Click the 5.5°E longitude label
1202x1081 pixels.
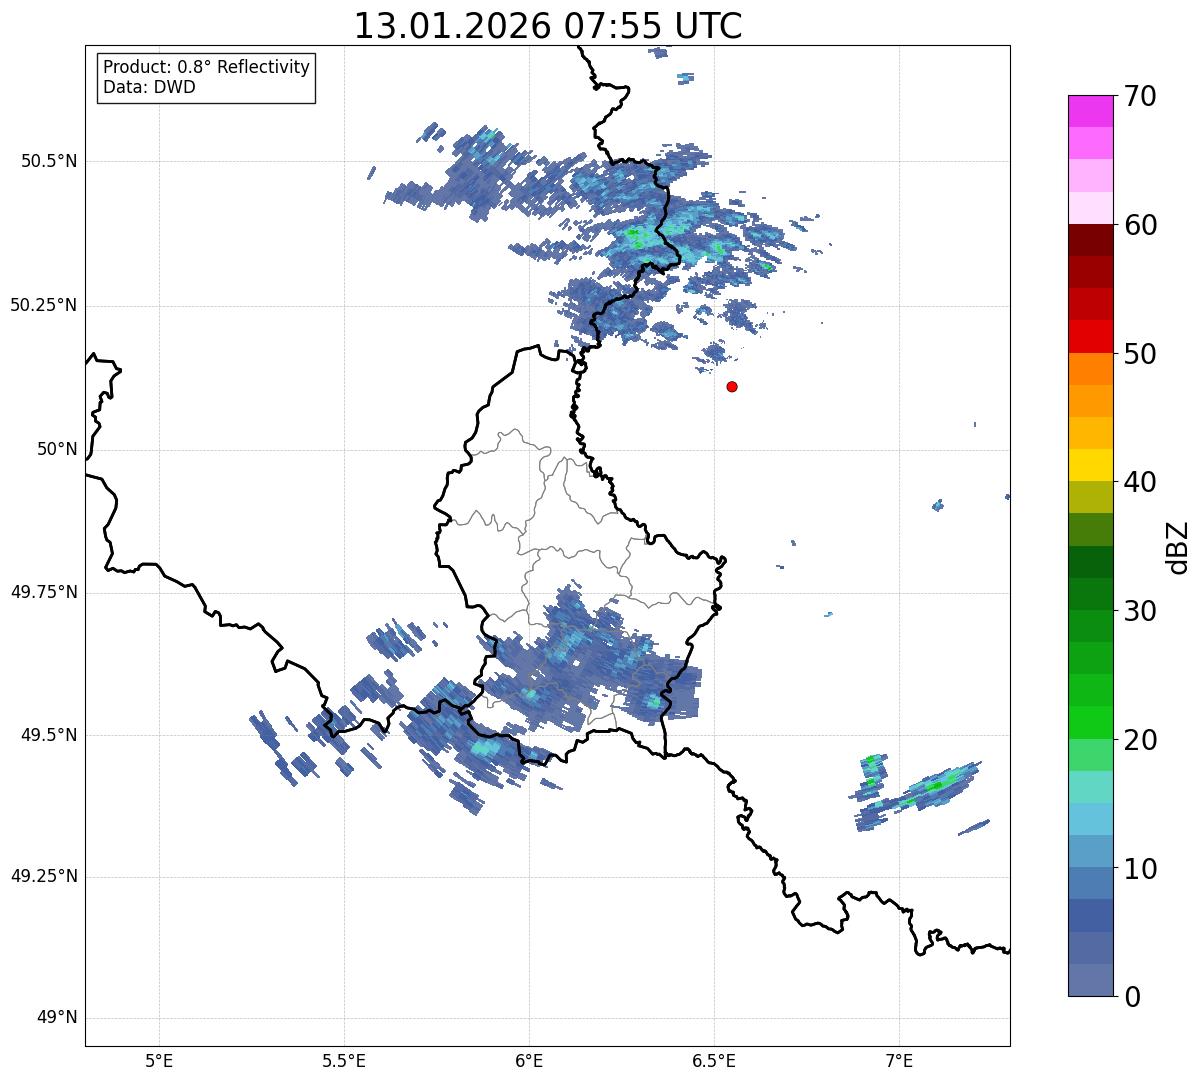pyautogui.click(x=344, y=1060)
